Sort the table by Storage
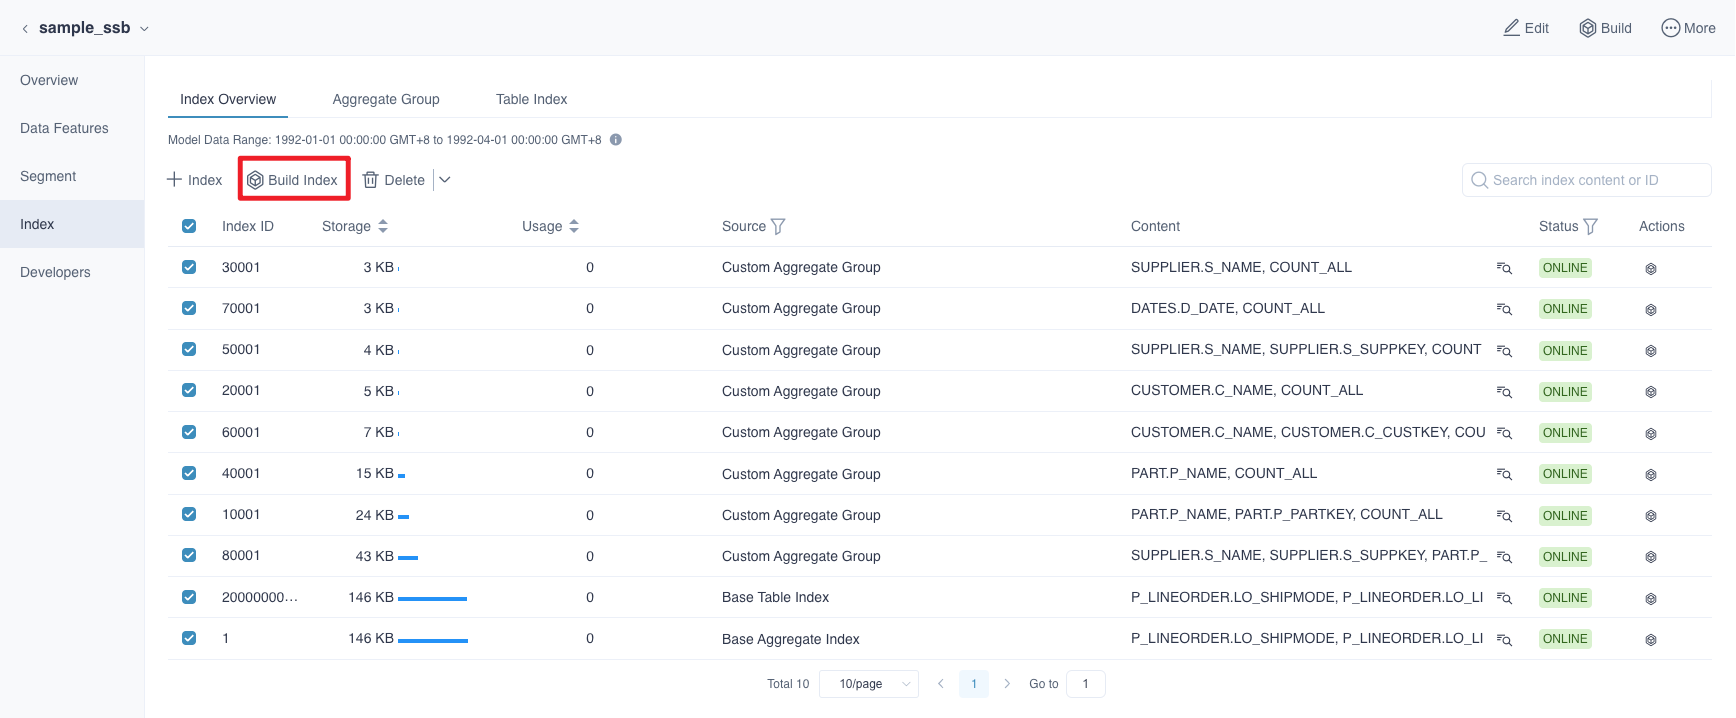Screen dimensions: 1736x718 (x=383, y=227)
